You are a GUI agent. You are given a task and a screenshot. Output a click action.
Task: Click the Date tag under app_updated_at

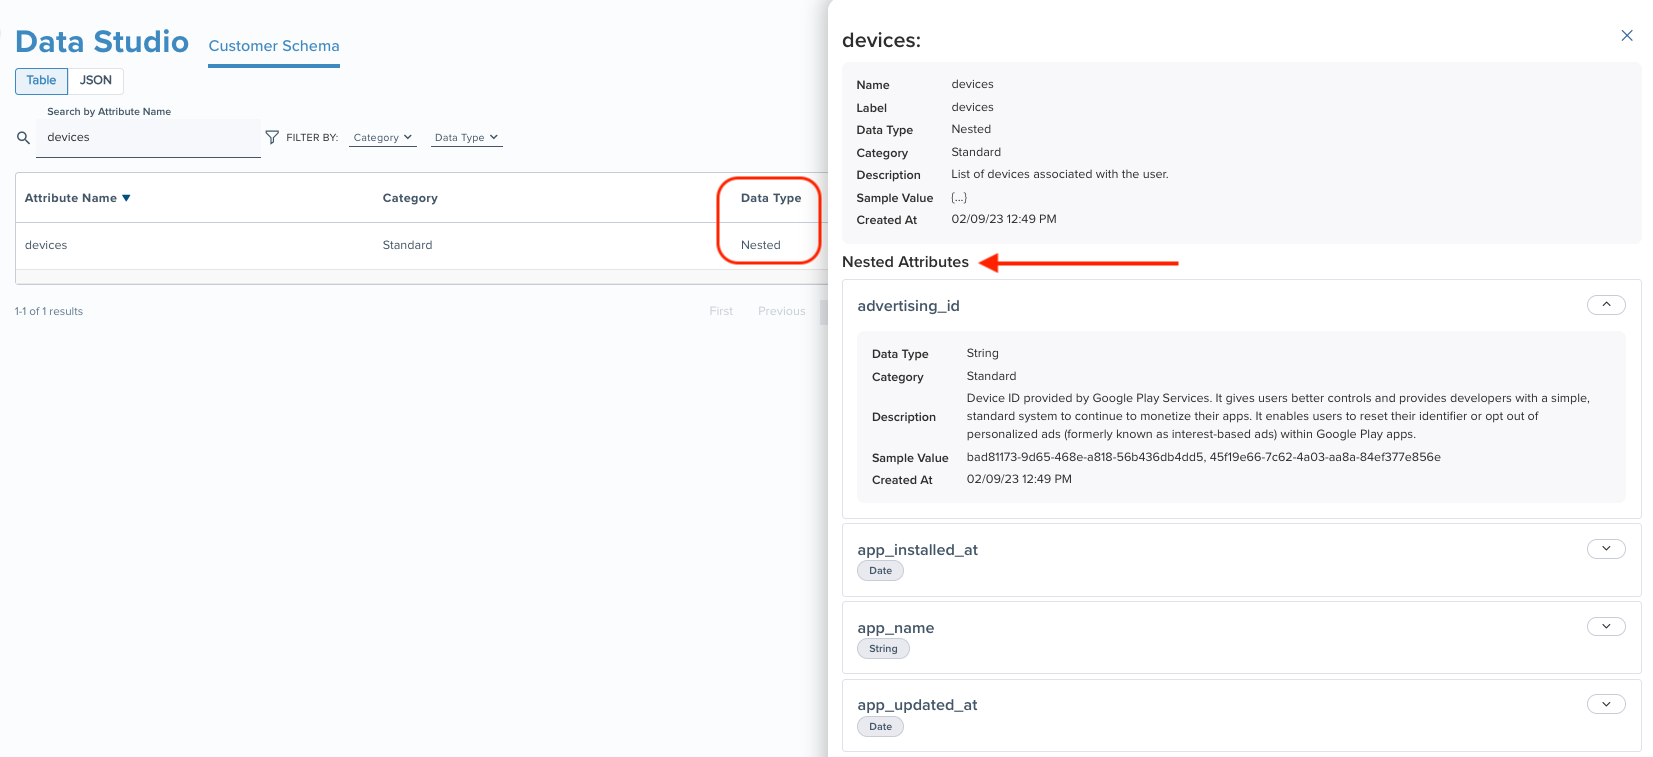click(880, 727)
